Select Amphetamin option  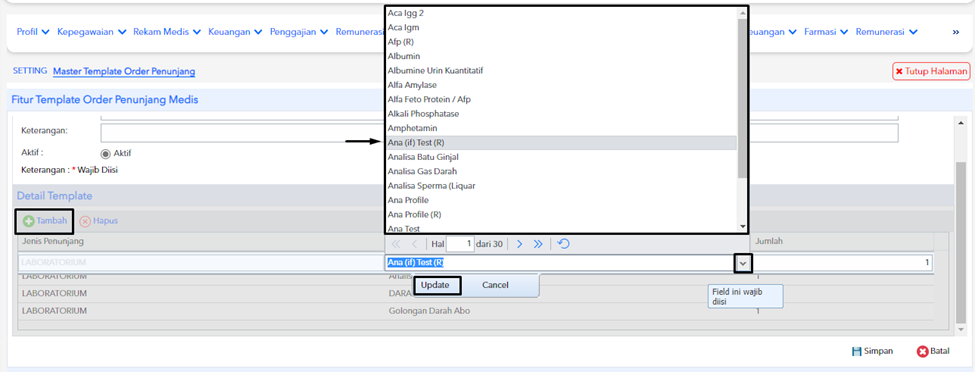[x=561, y=128]
